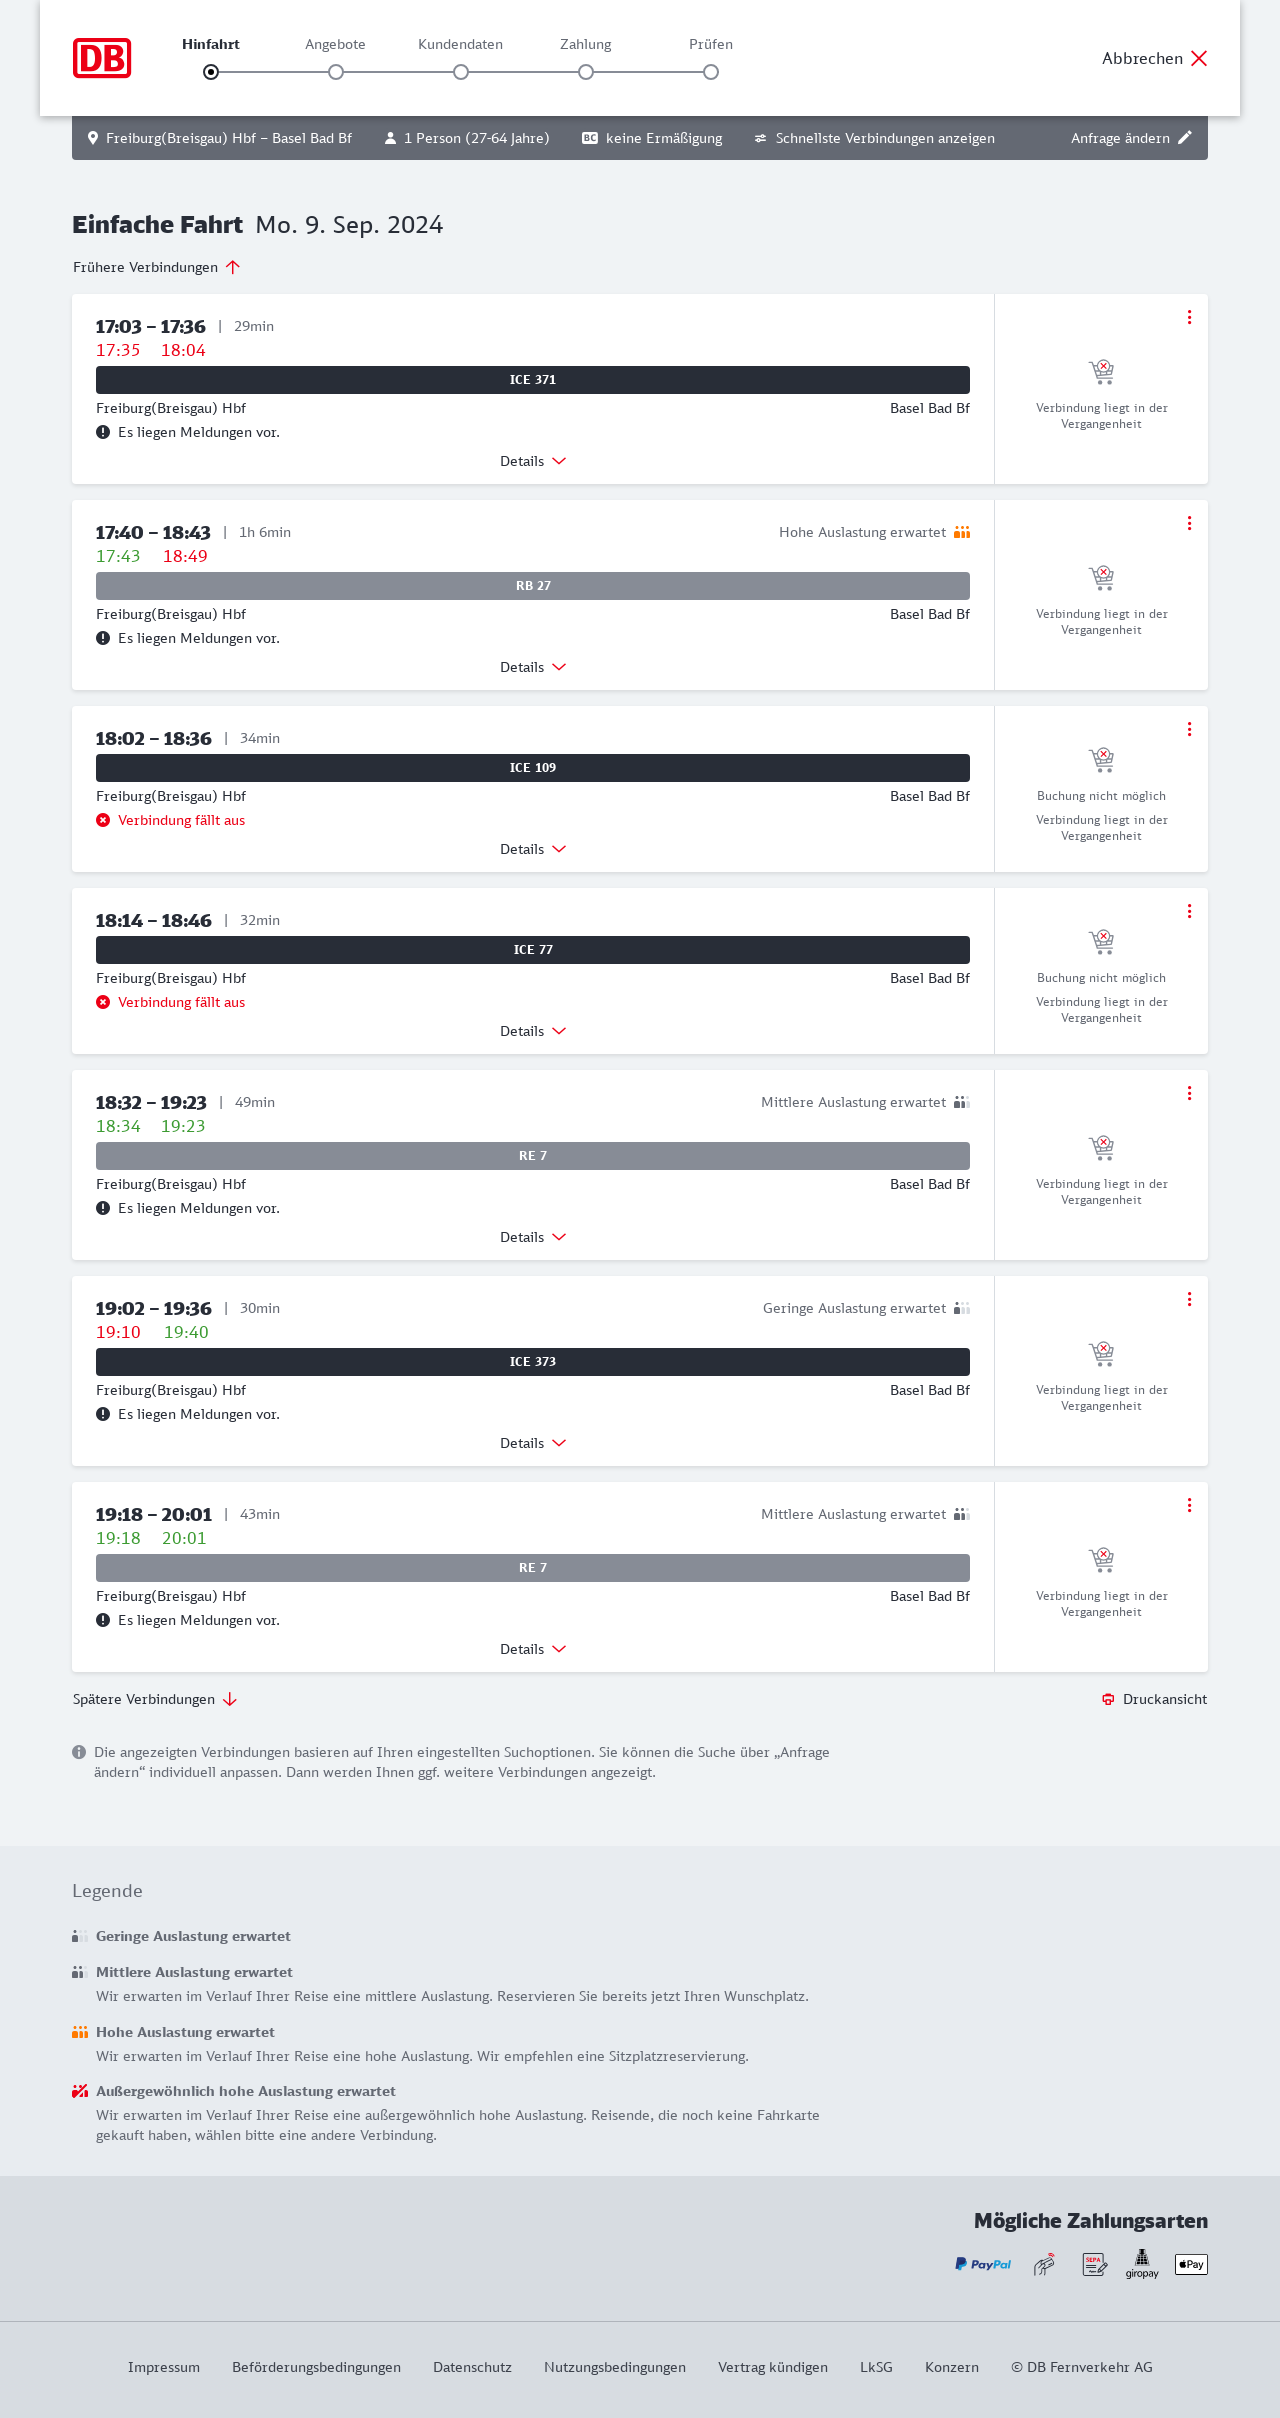Select the Zahlung step circle
The height and width of the screenshot is (2418, 1280).
coord(586,72)
